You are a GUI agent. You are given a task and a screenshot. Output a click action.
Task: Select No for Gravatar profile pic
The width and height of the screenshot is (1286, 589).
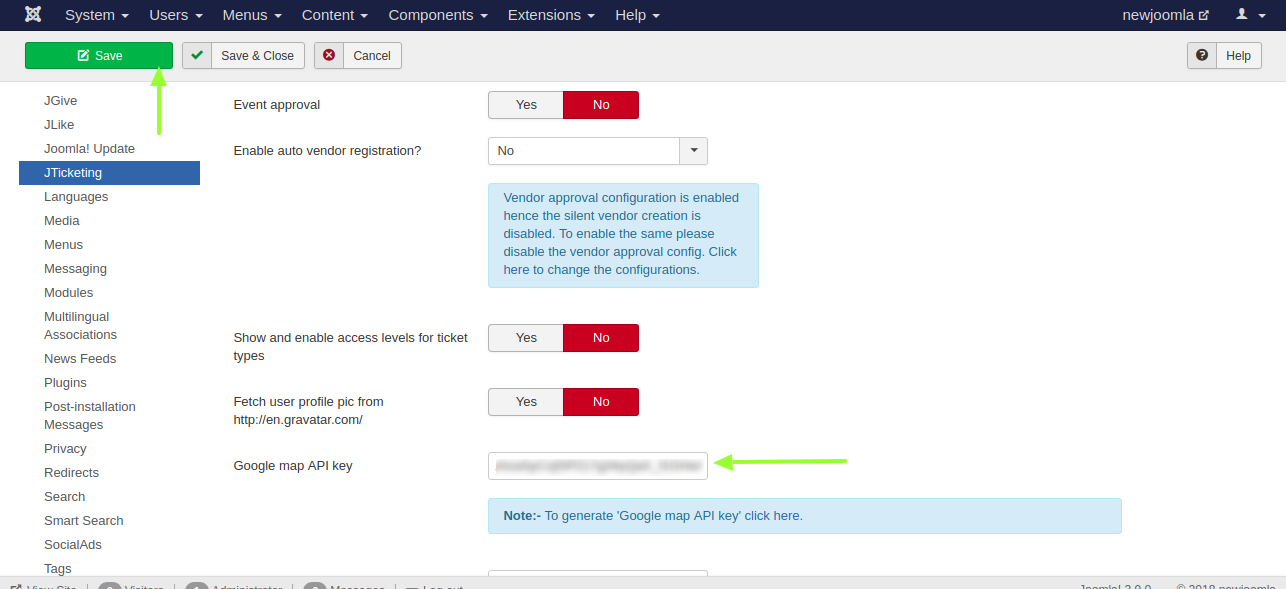600,402
